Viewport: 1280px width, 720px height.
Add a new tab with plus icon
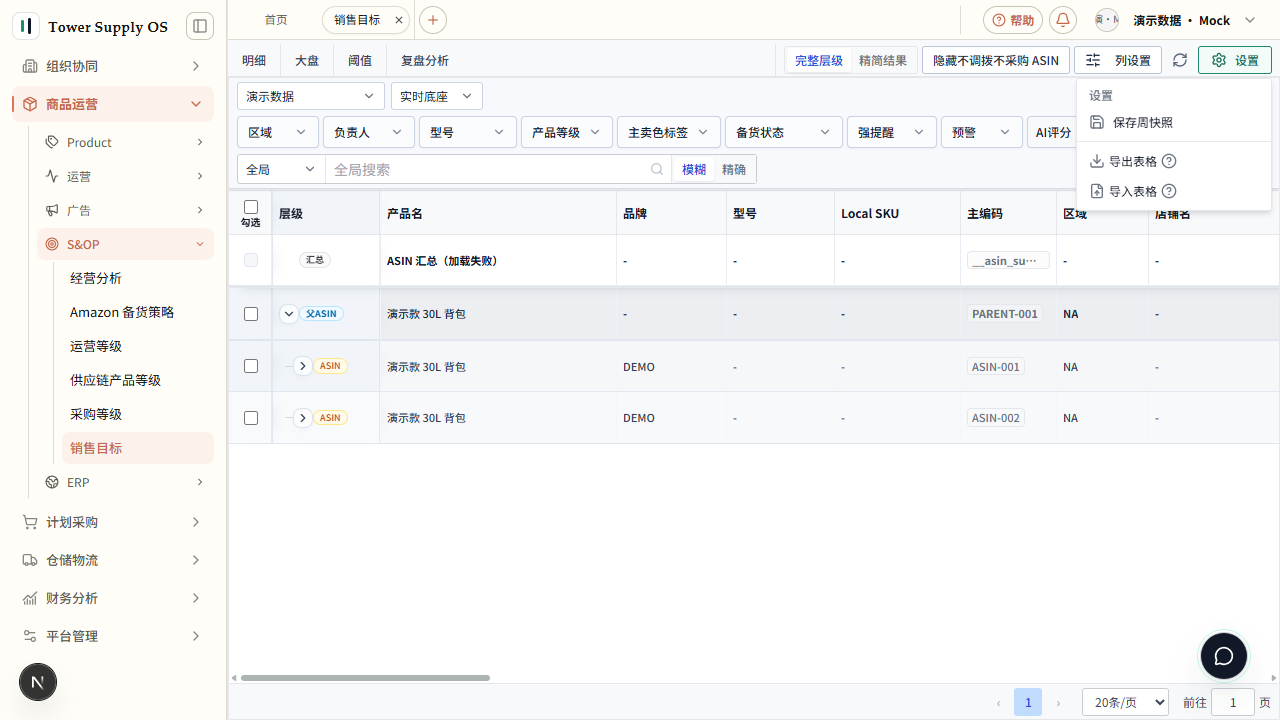point(433,20)
